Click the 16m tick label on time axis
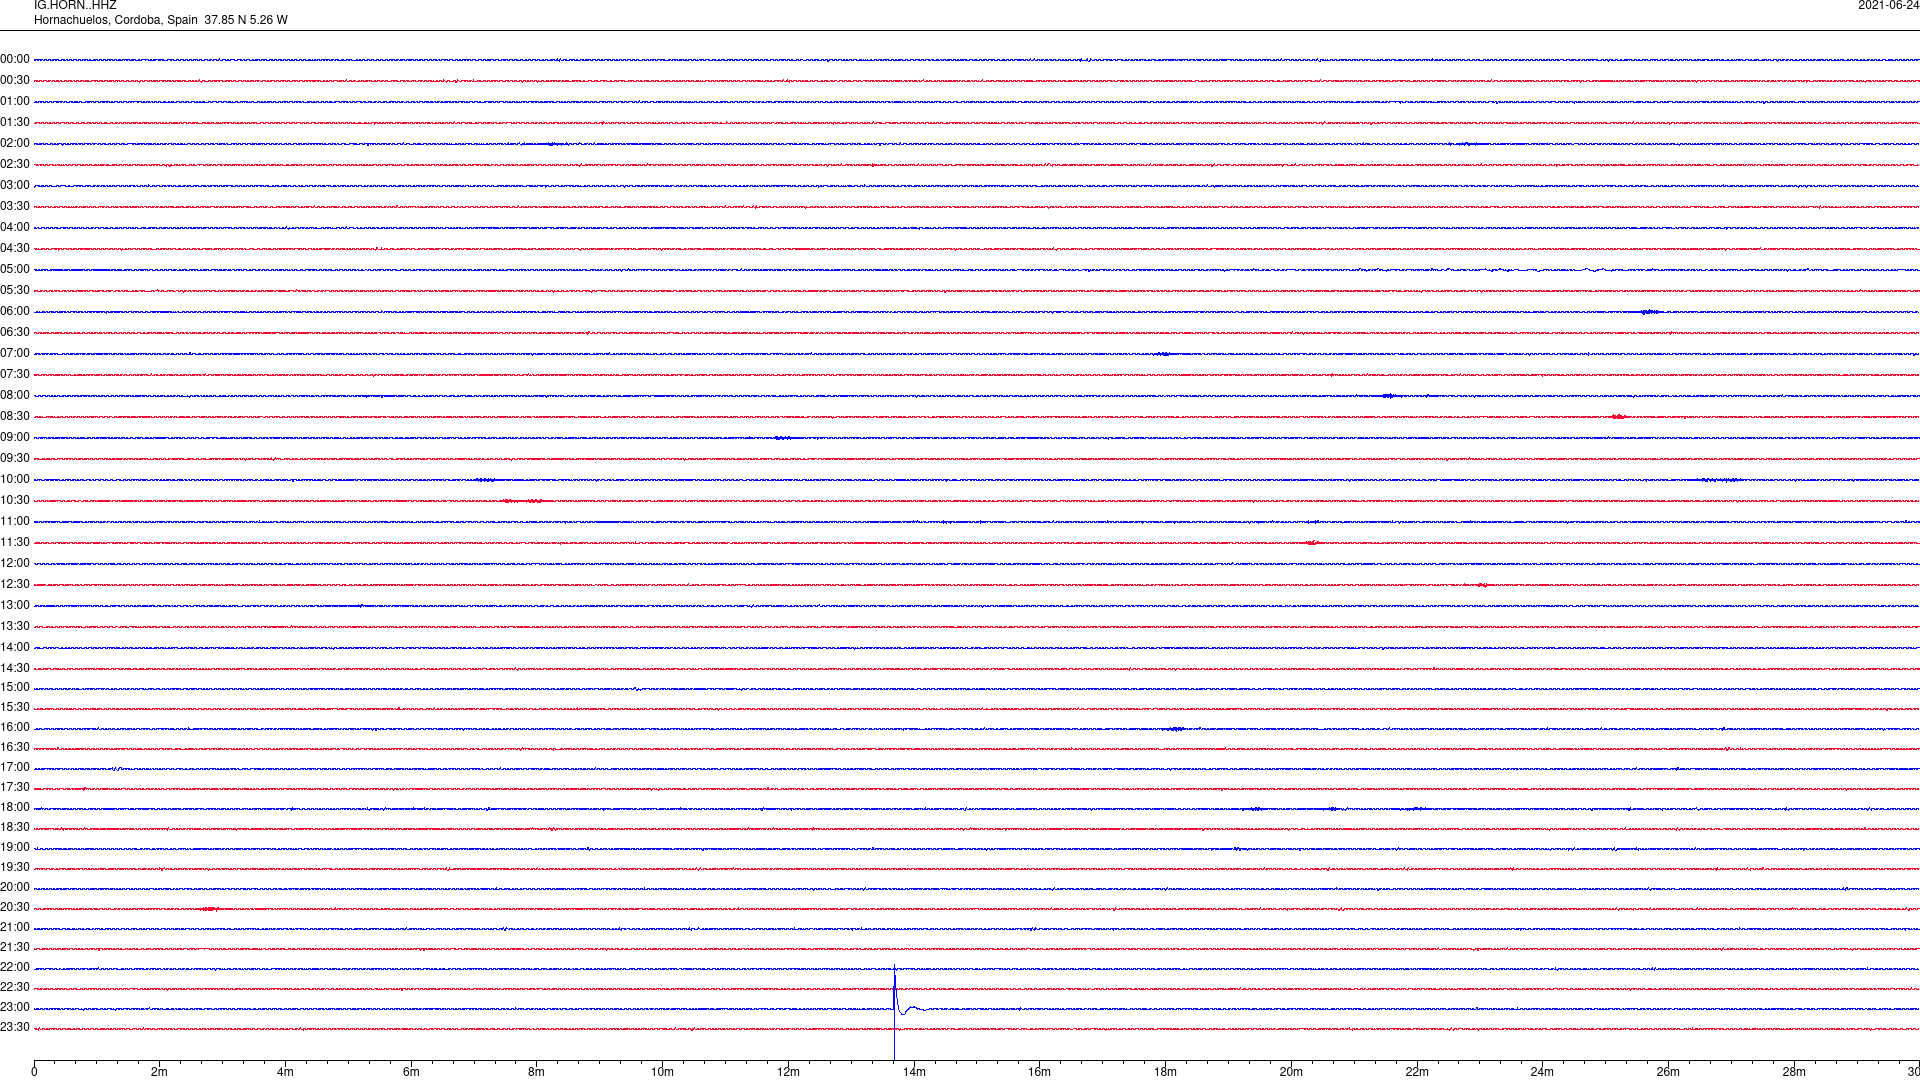Screen dimensions: 1920x1080 [x=1040, y=1072]
